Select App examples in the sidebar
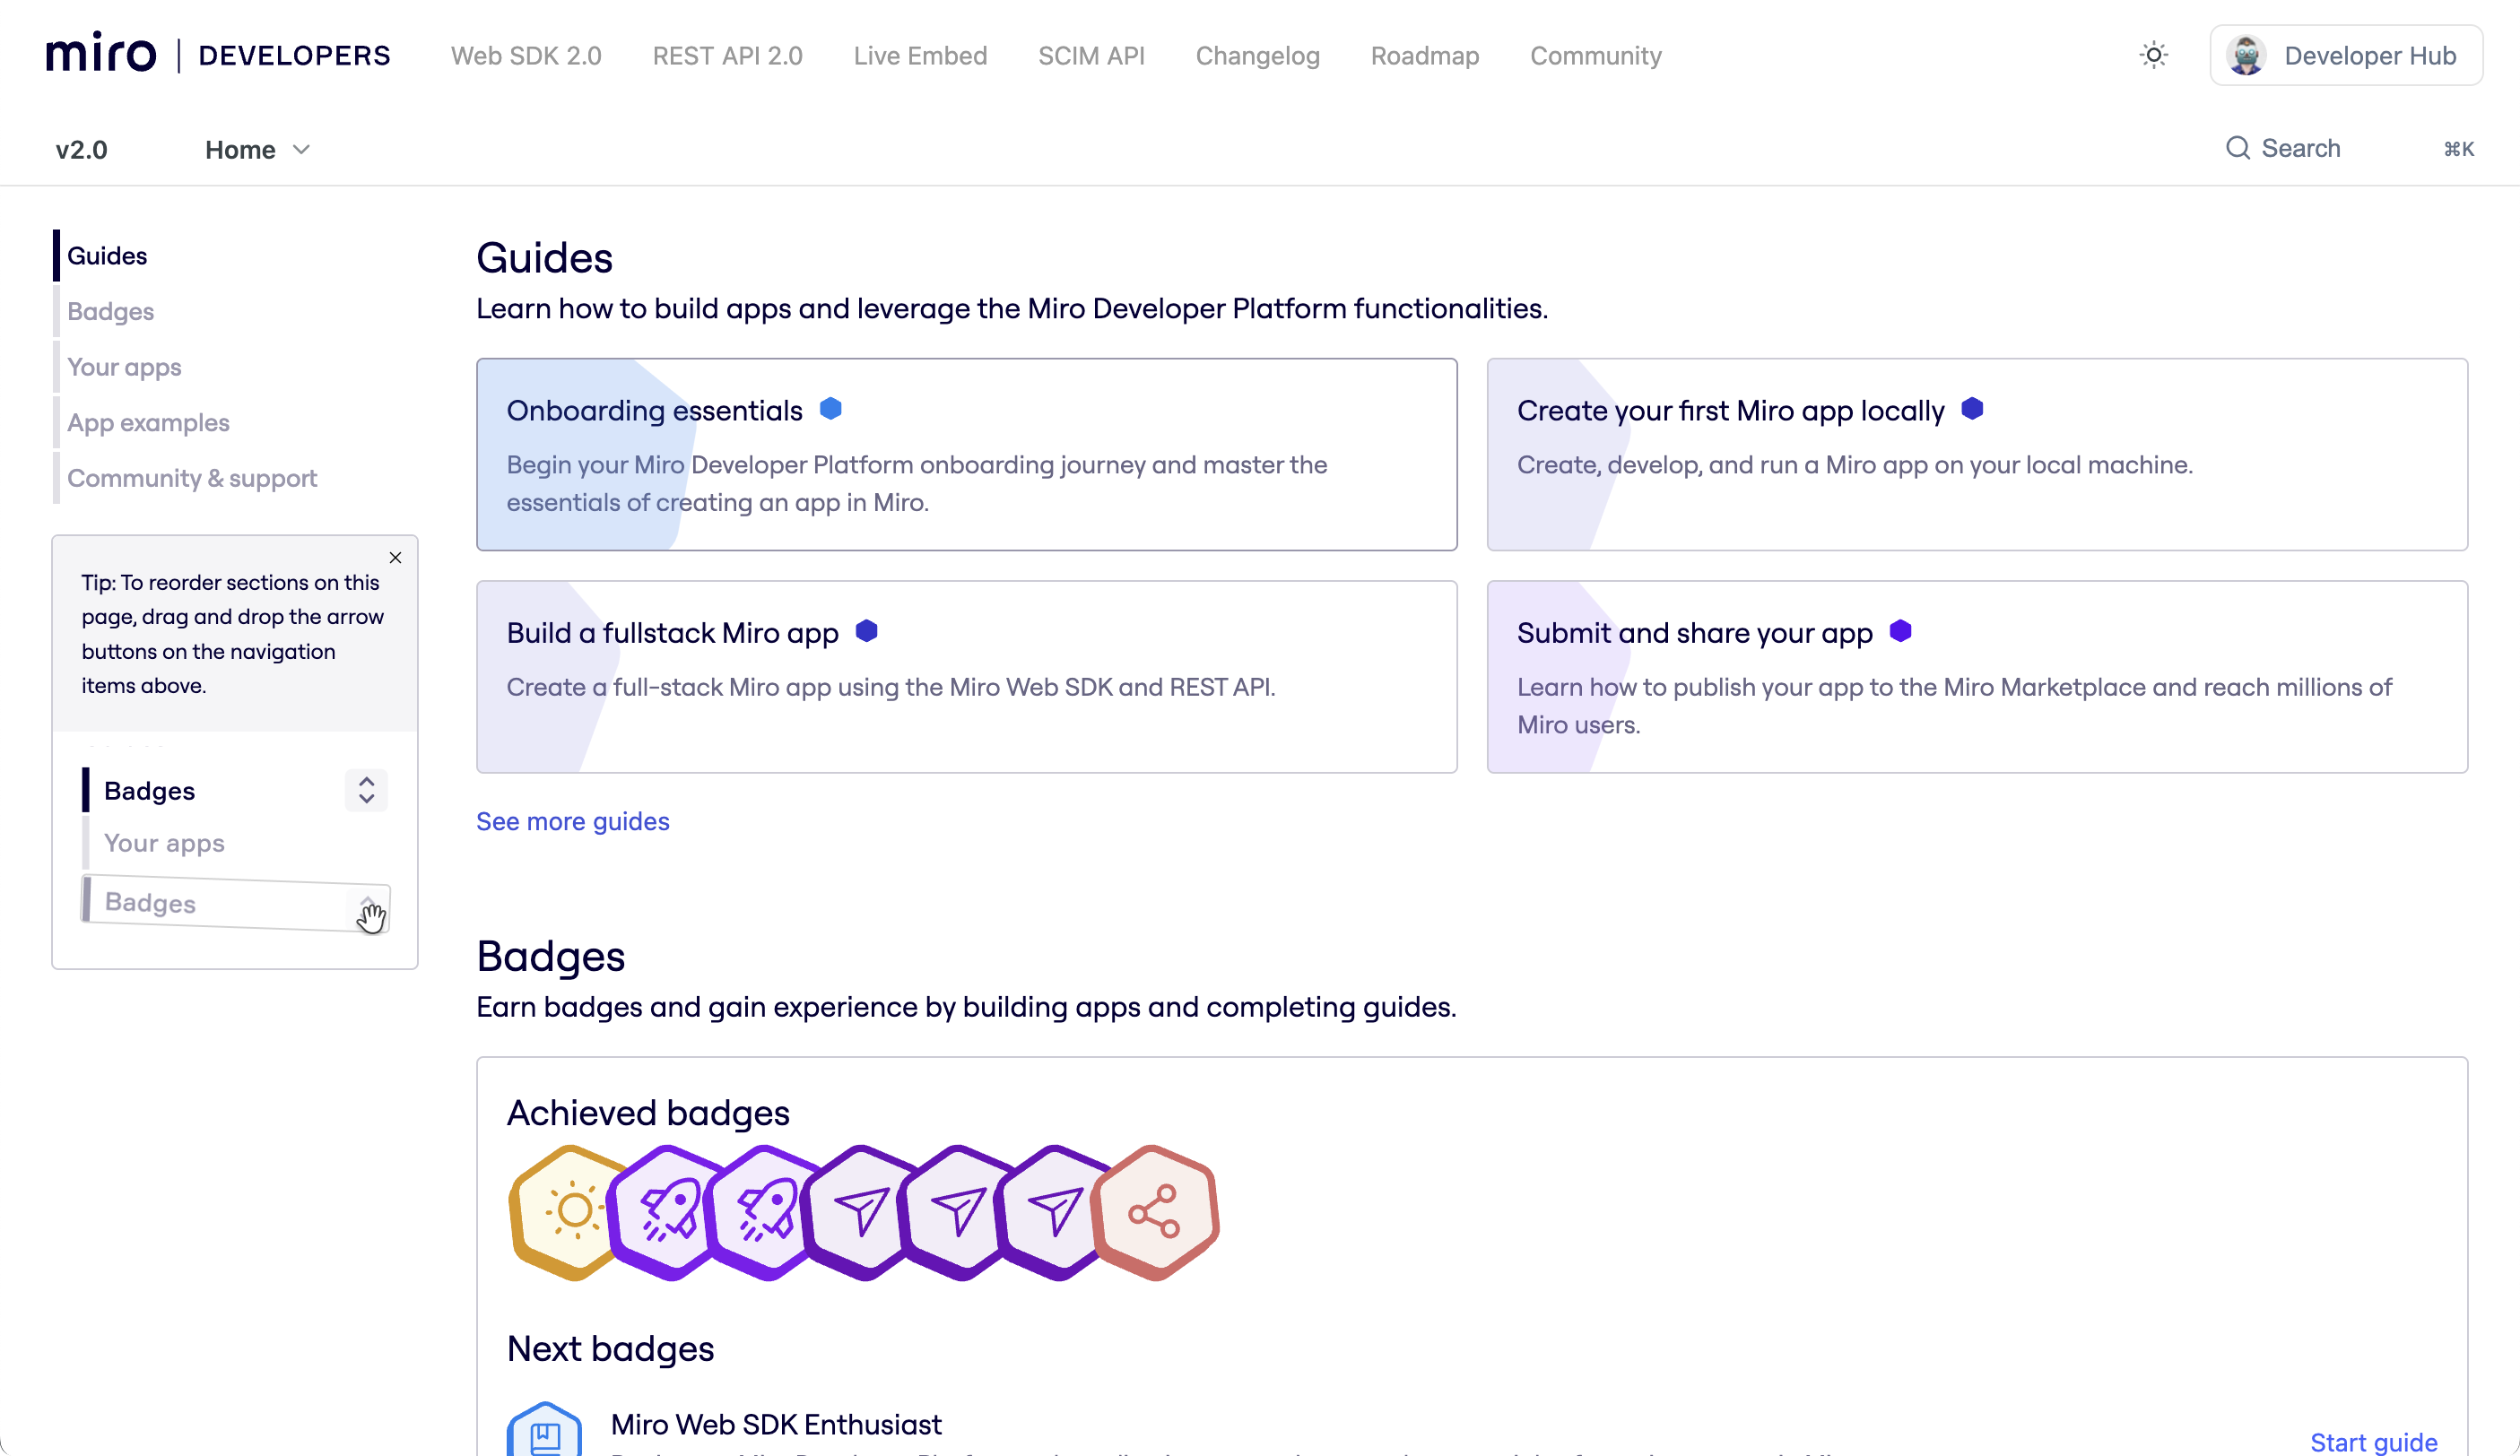Viewport: 2520px width, 1456px height. click(148, 422)
